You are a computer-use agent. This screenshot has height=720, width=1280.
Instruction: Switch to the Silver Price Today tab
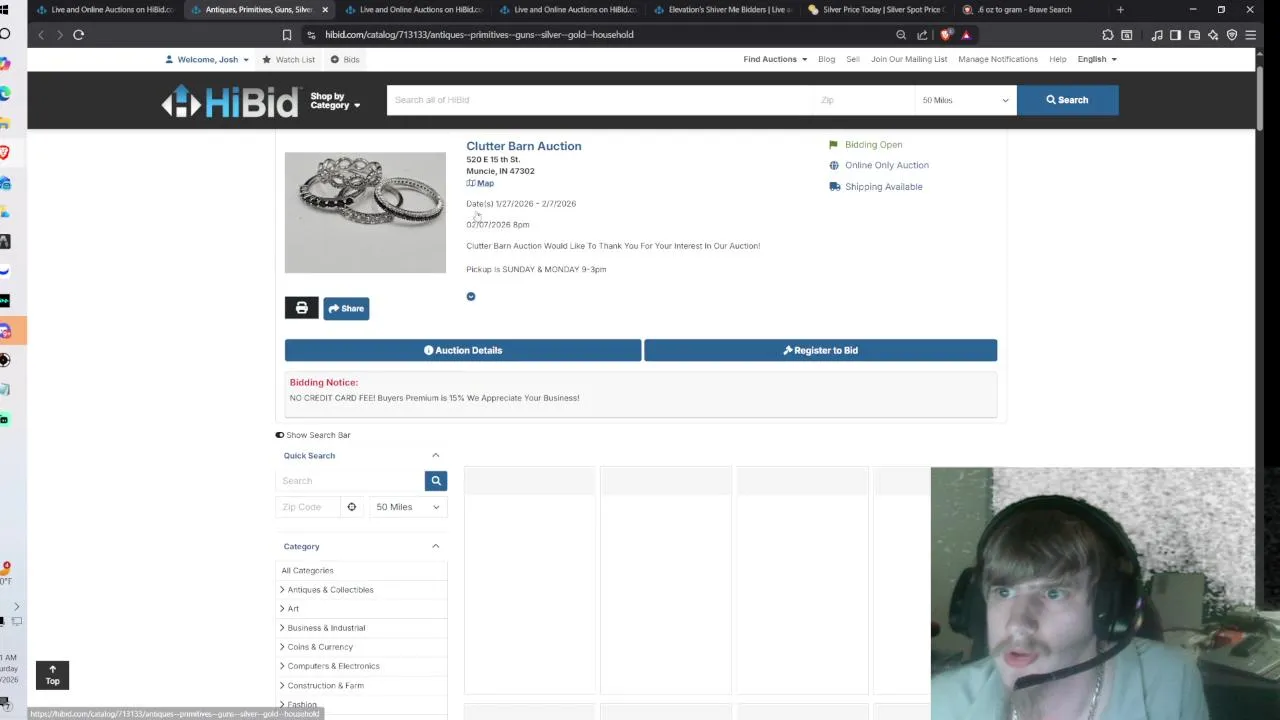click(x=875, y=10)
